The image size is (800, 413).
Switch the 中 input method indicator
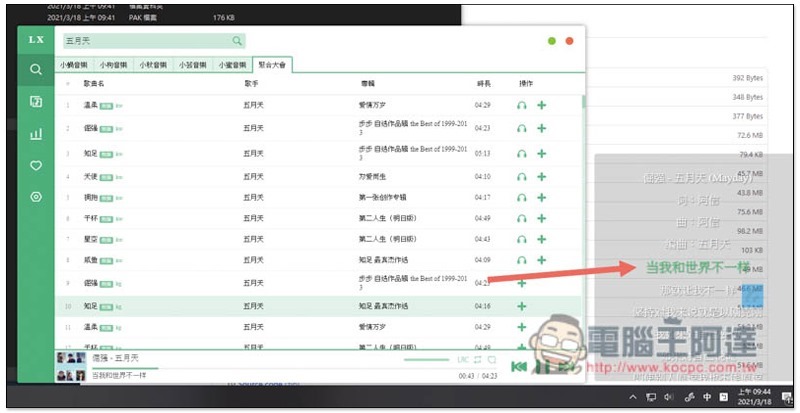click(x=707, y=397)
